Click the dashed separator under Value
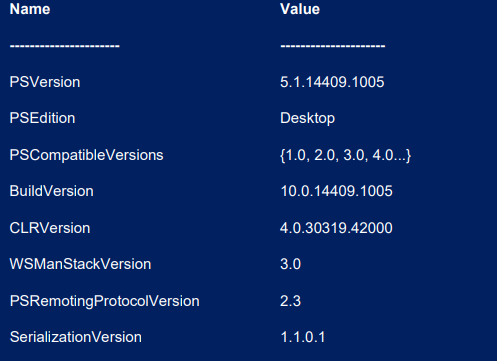Screen dimensions: 497x361 pyautogui.click(x=333, y=46)
